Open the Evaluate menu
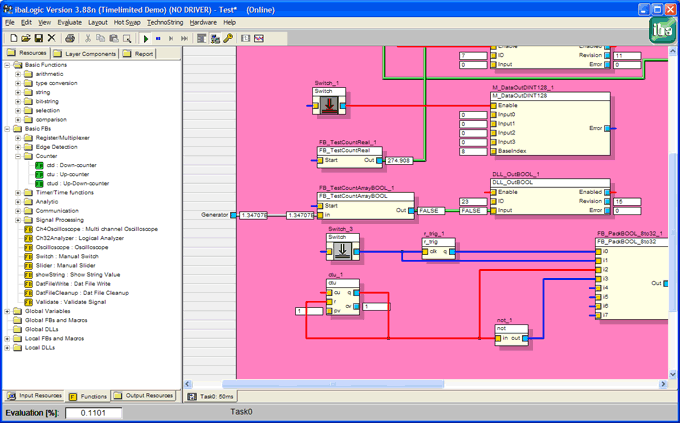Viewport: 680px width, 423px height. (69, 23)
